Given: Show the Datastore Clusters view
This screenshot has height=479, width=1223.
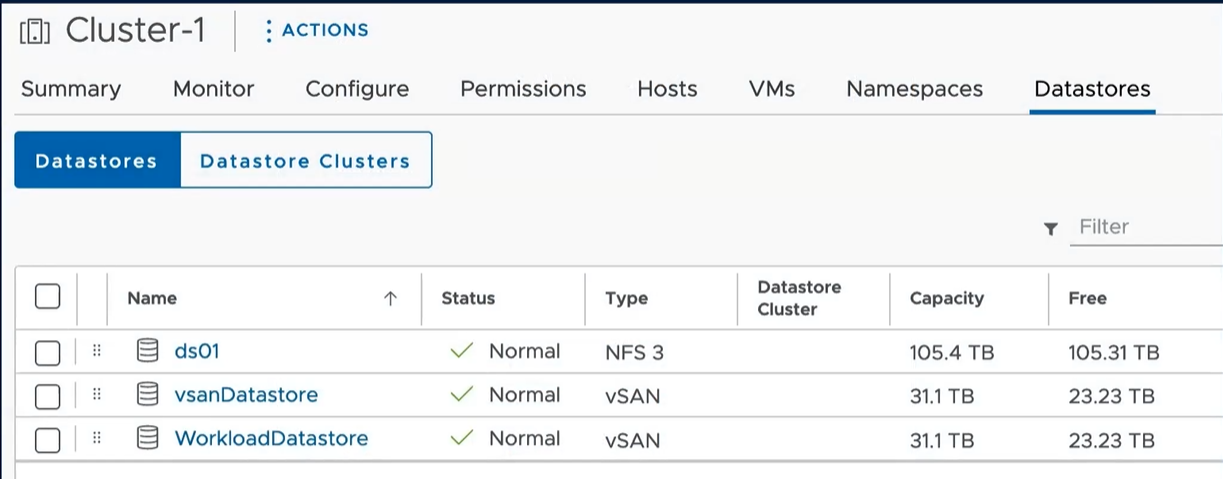Looking at the screenshot, I should [305, 161].
